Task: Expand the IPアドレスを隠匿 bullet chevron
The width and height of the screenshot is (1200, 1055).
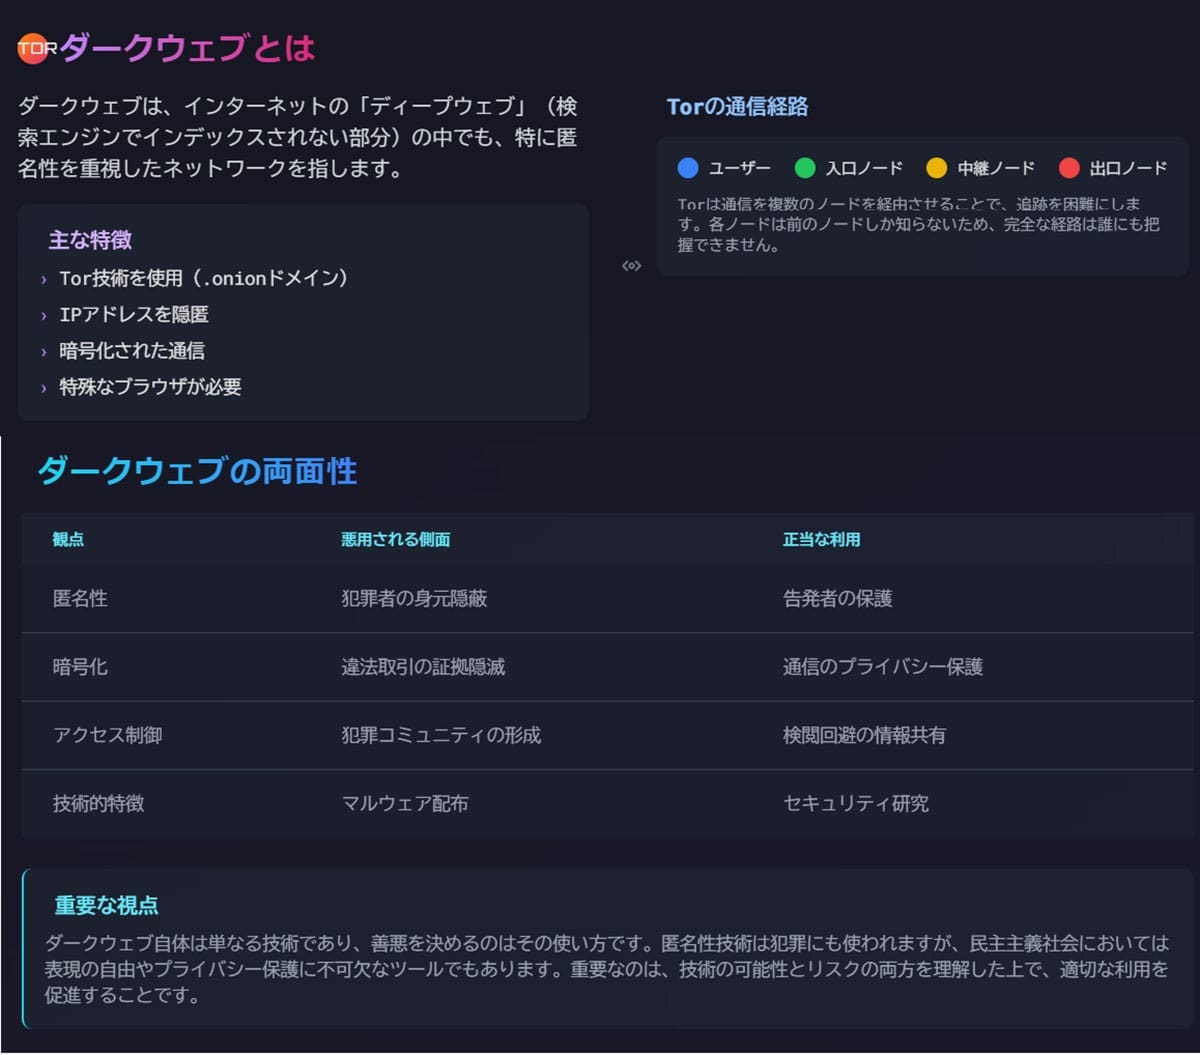Action: tap(44, 316)
